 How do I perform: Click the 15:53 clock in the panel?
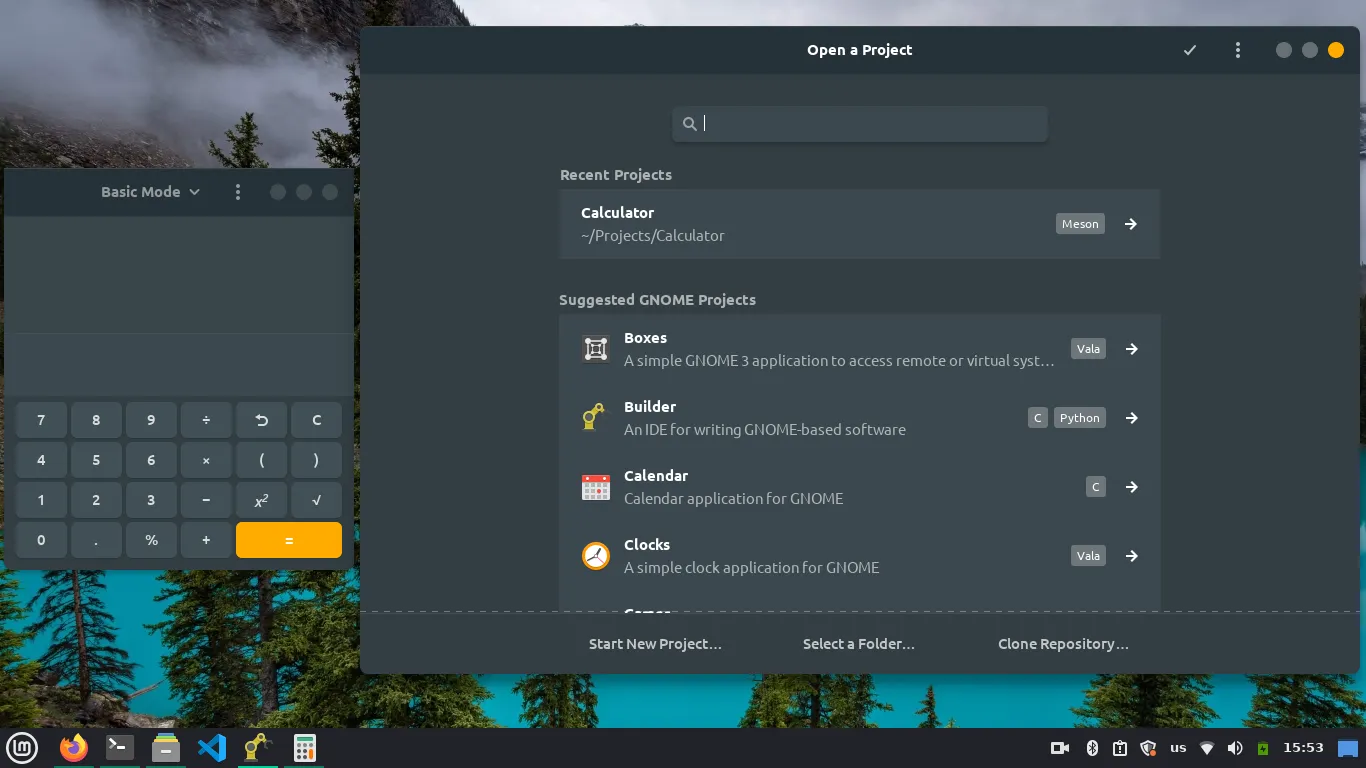pyautogui.click(x=1303, y=748)
